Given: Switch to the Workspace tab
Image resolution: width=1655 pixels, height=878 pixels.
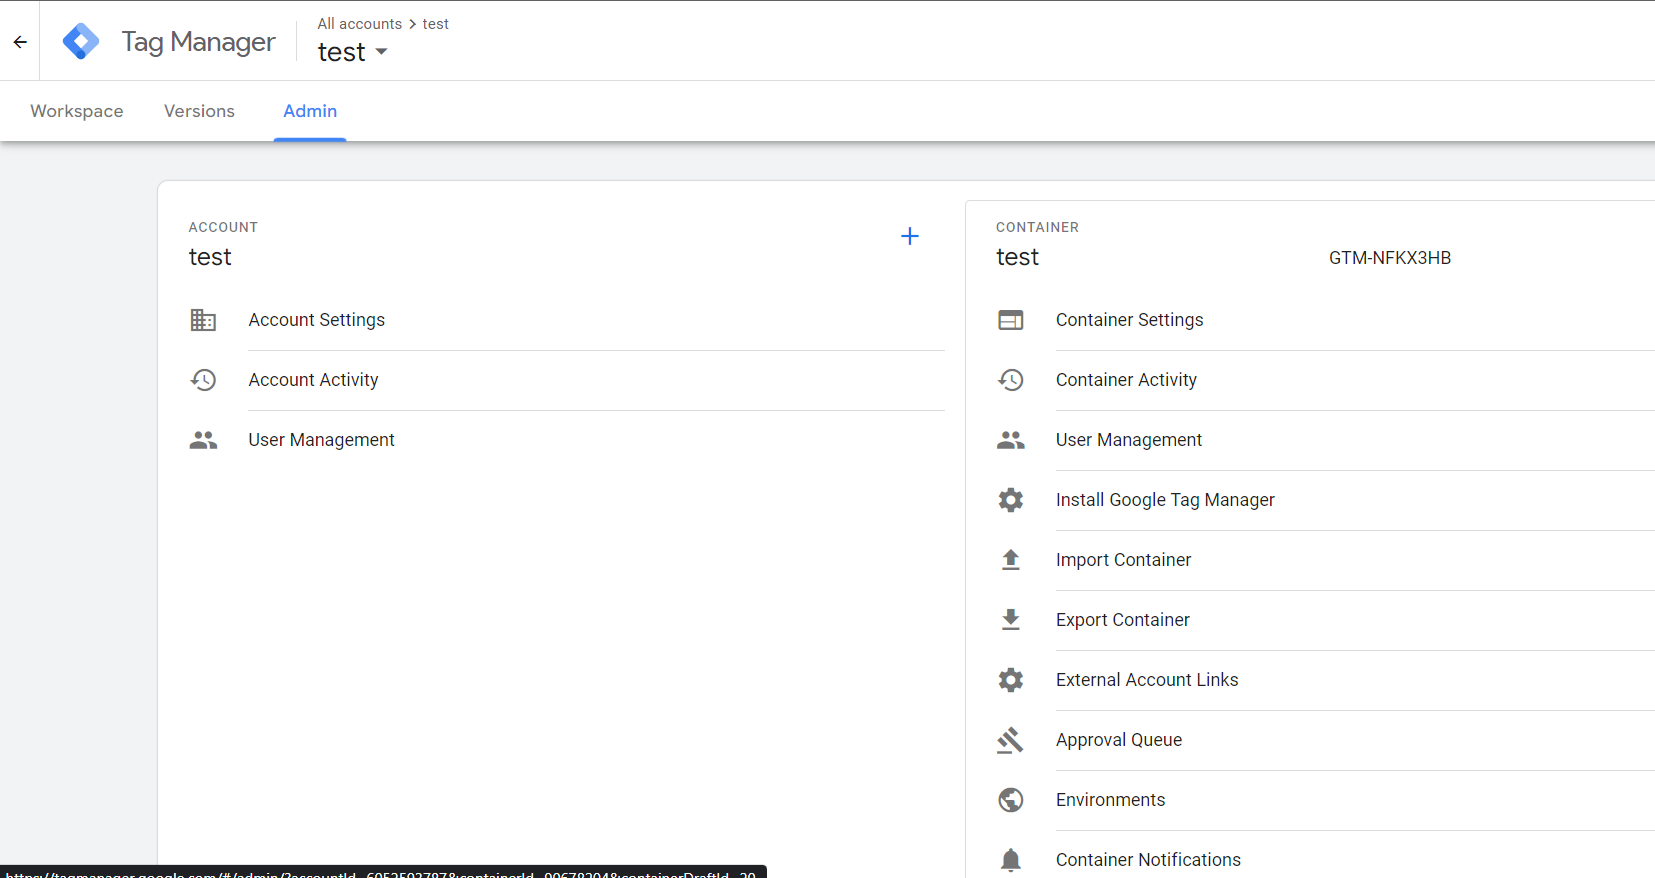Looking at the screenshot, I should (x=77, y=111).
